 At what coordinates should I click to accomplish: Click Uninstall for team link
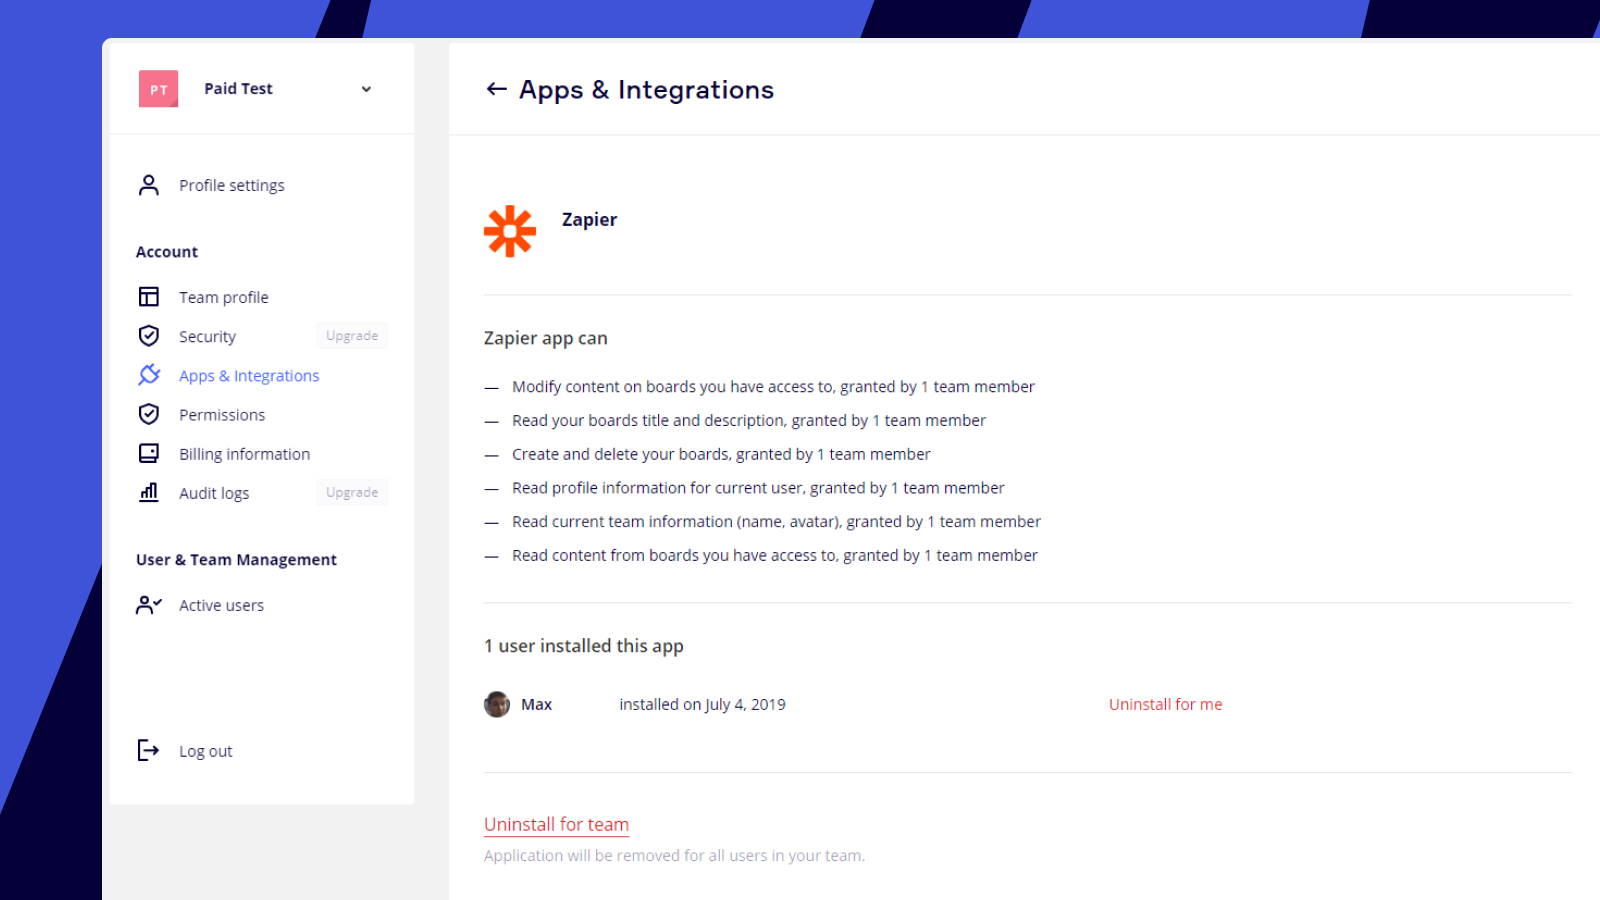[x=556, y=824]
